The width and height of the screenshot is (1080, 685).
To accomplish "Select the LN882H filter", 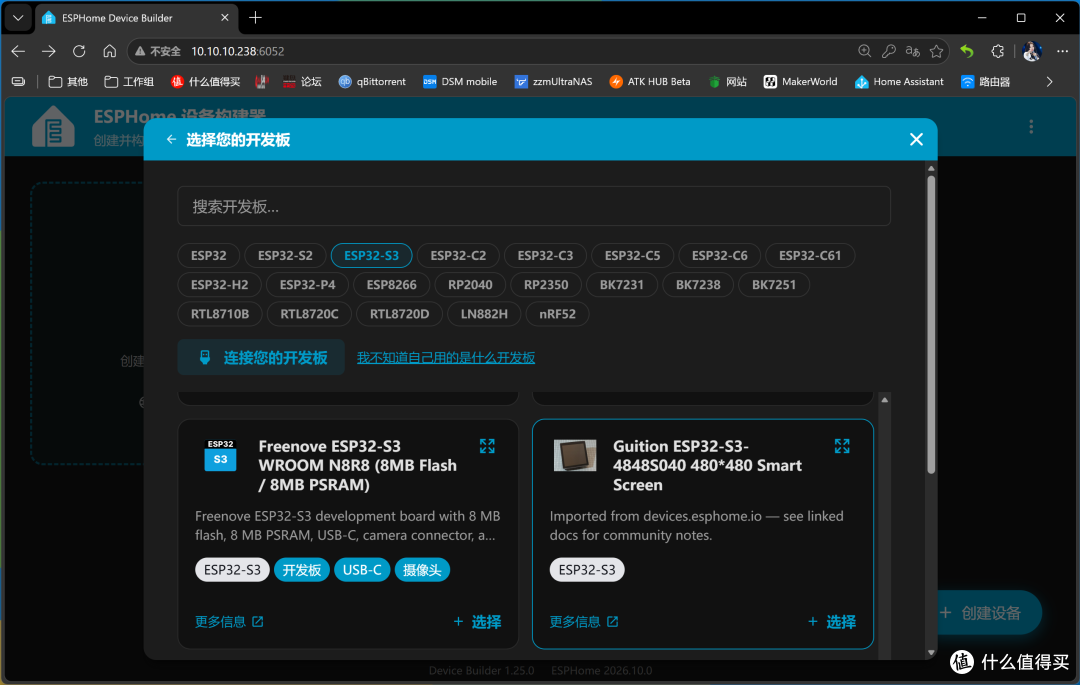I will click(x=484, y=314).
